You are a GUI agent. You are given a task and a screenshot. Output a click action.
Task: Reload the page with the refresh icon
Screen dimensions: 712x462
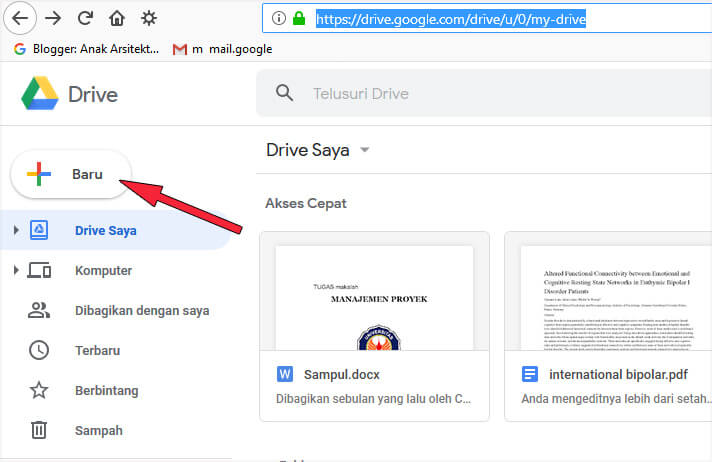85,18
